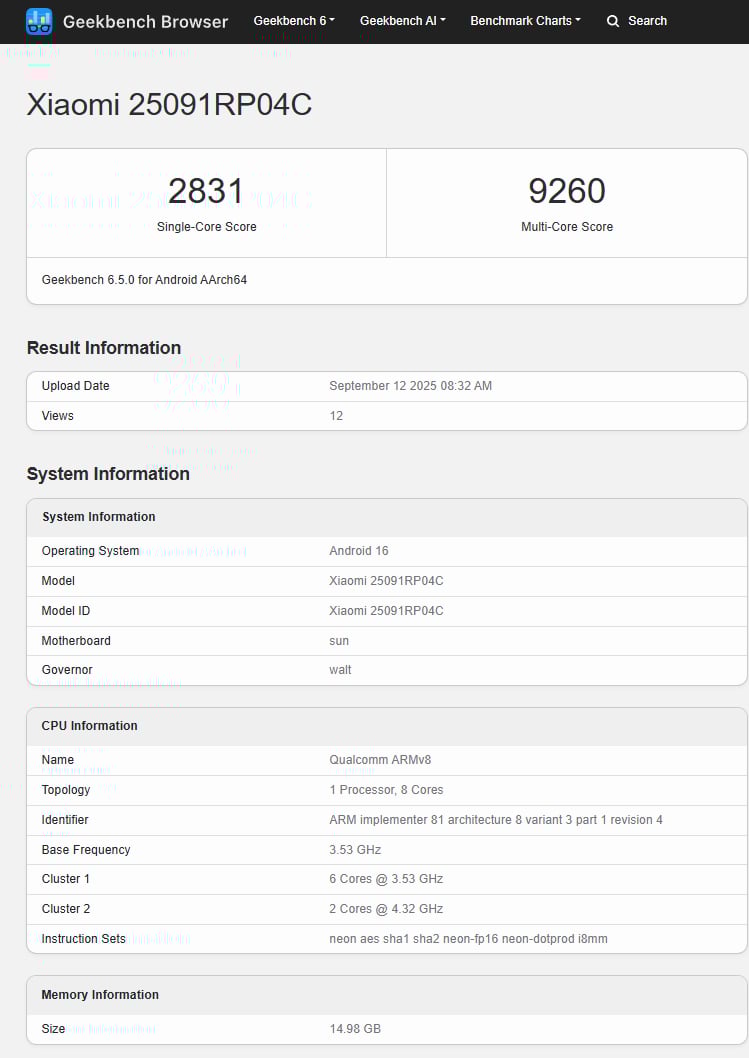Screen dimensions: 749x1058
Task: Select the motherboard value sun
Action: click(x=339, y=641)
